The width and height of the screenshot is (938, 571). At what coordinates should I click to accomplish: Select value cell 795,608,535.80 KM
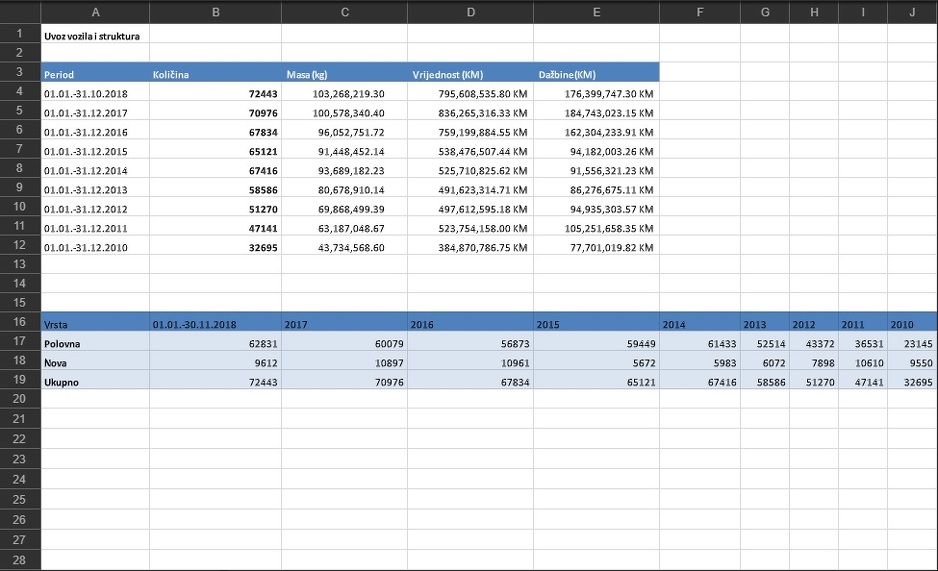[470, 93]
